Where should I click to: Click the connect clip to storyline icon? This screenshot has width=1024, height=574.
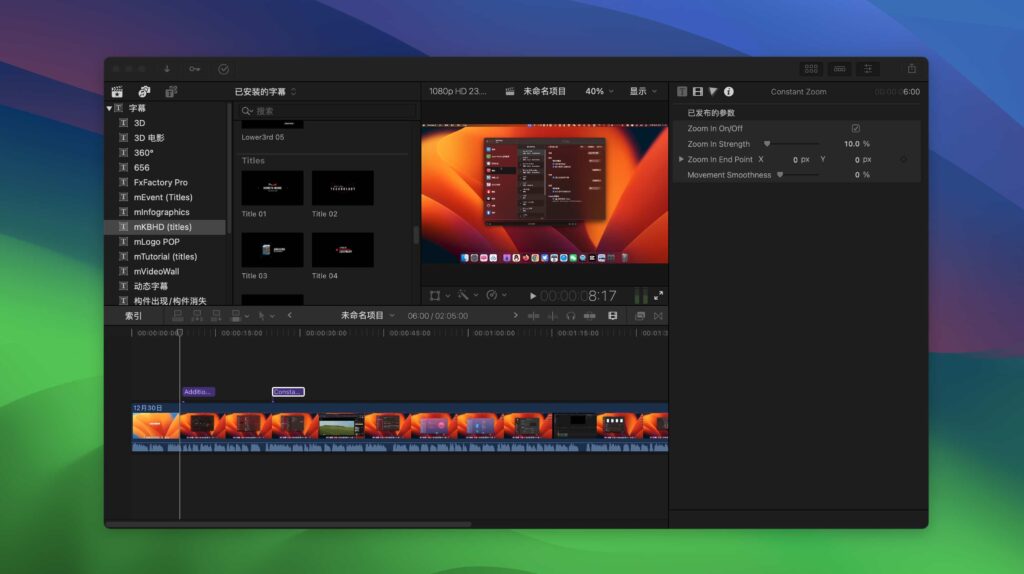[x=178, y=316]
